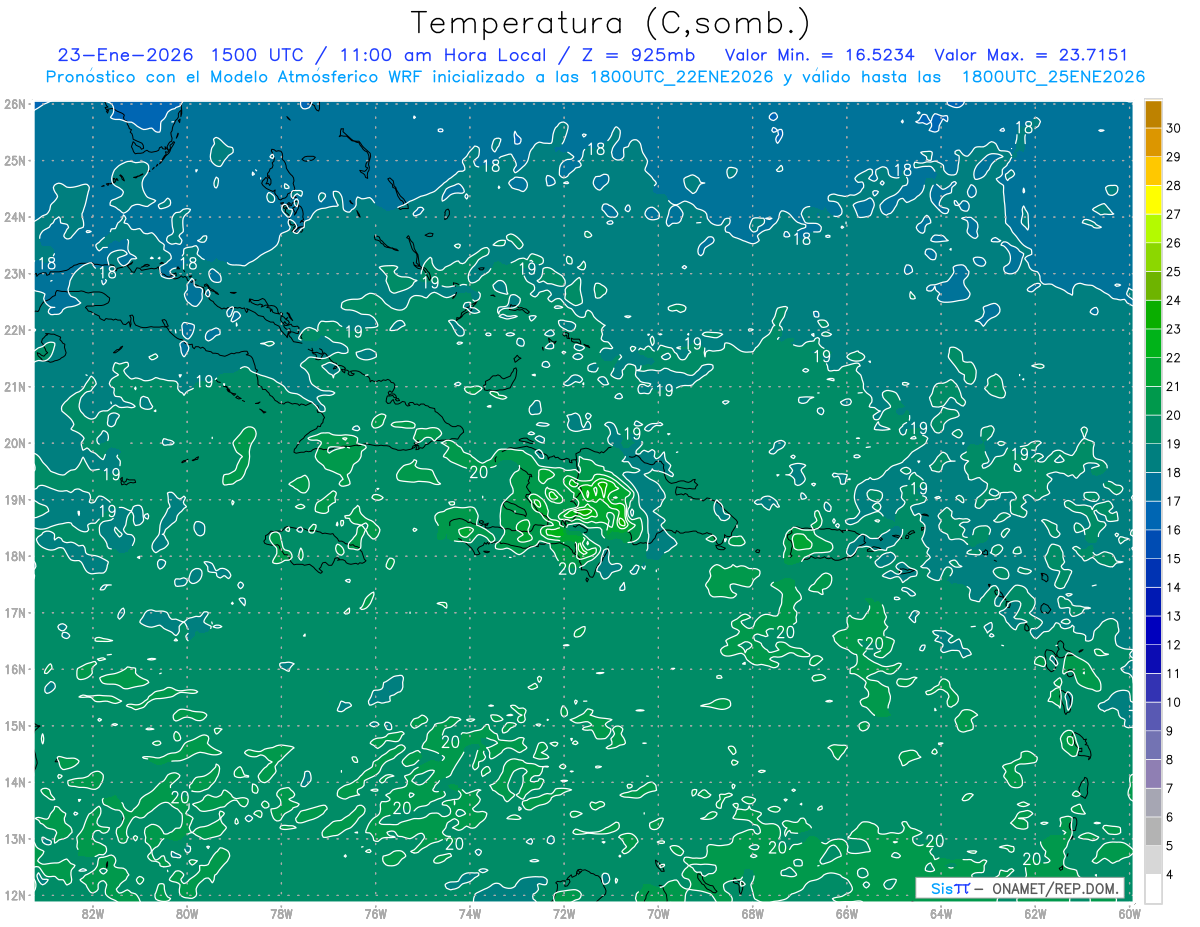The width and height of the screenshot is (1200, 927).
Task: Click the "13N" latitude axis label
Action: (x=14, y=838)
